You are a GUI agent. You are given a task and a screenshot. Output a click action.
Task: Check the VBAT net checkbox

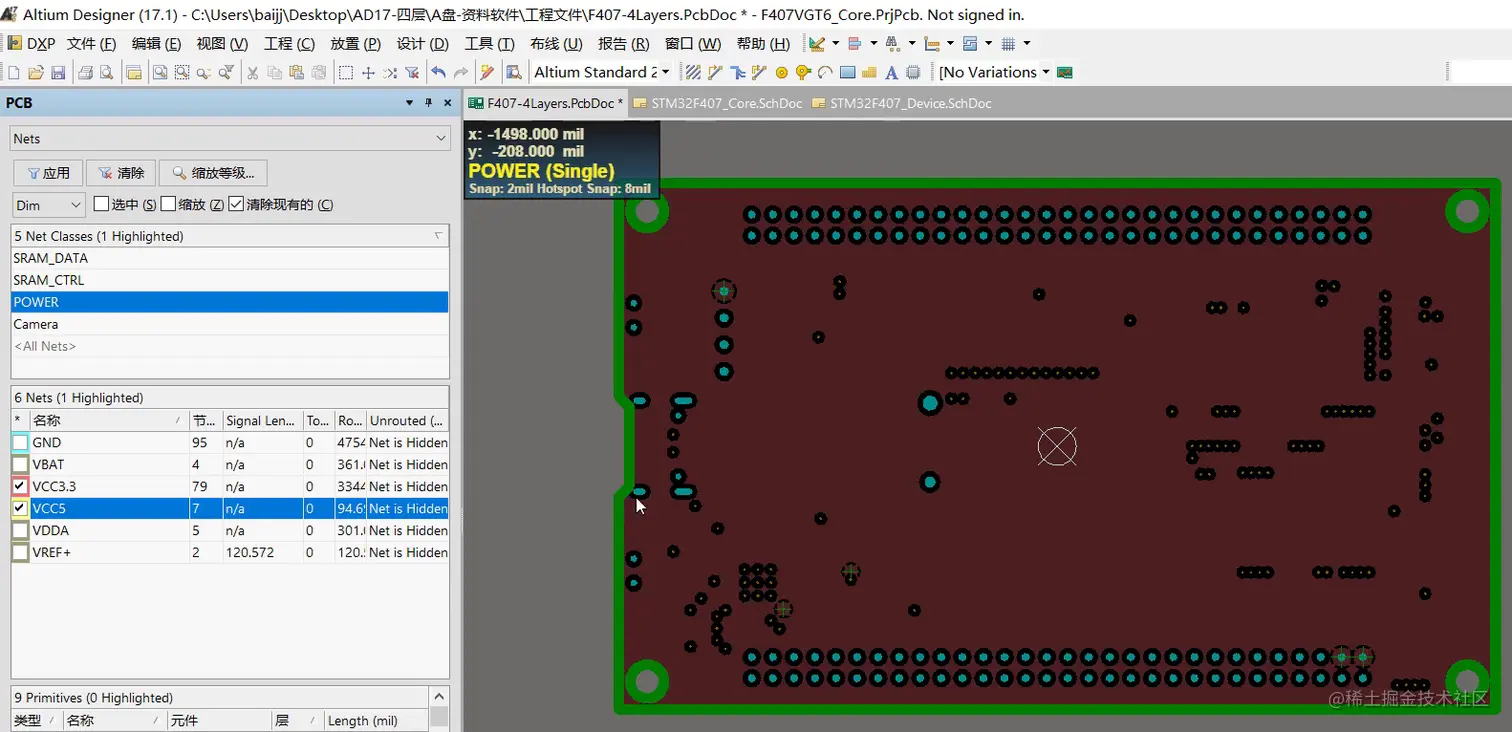(21, 464)
